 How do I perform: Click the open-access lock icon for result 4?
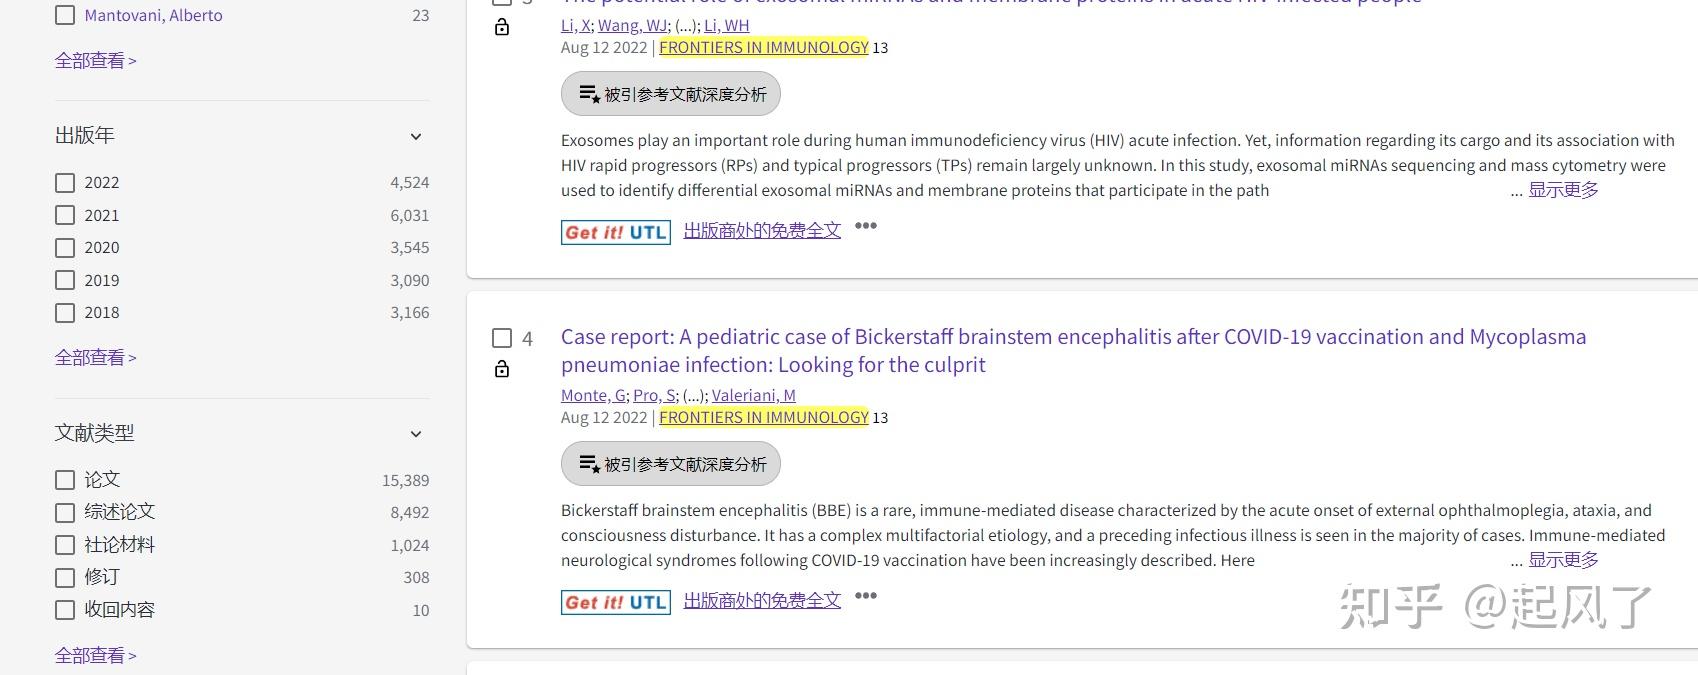point(502,369)
